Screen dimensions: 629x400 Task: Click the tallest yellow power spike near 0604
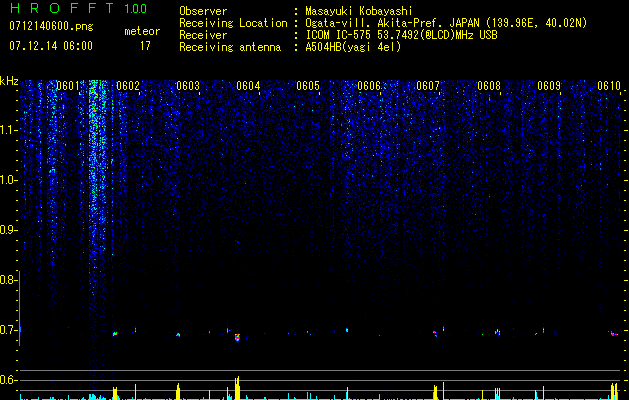(237, 388)
